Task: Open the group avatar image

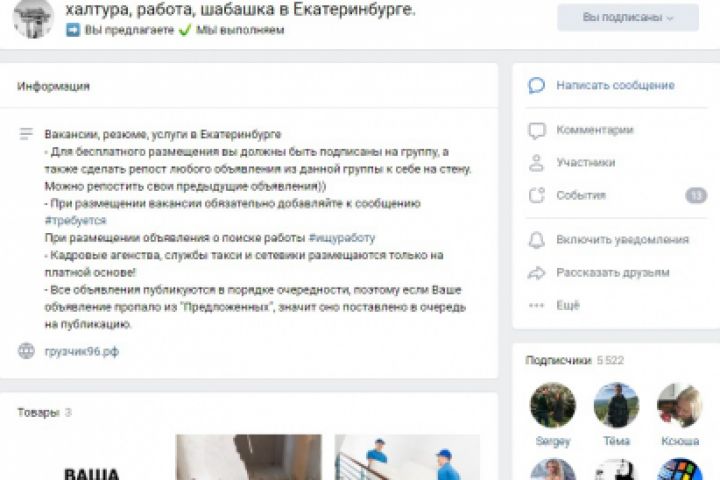Action: click(x=33, y=18)
